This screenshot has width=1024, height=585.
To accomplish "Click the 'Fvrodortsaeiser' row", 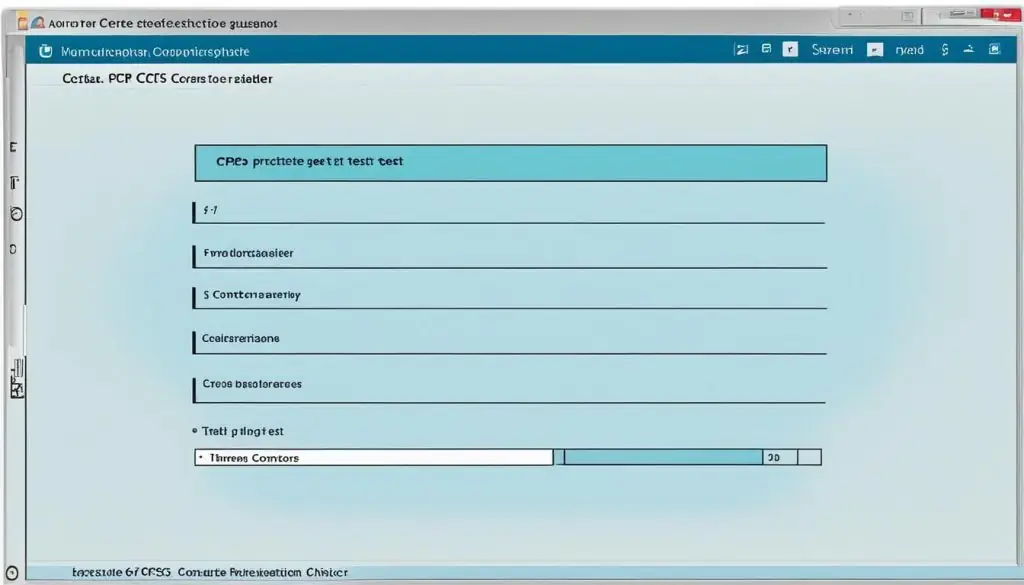I will point(508,255).
